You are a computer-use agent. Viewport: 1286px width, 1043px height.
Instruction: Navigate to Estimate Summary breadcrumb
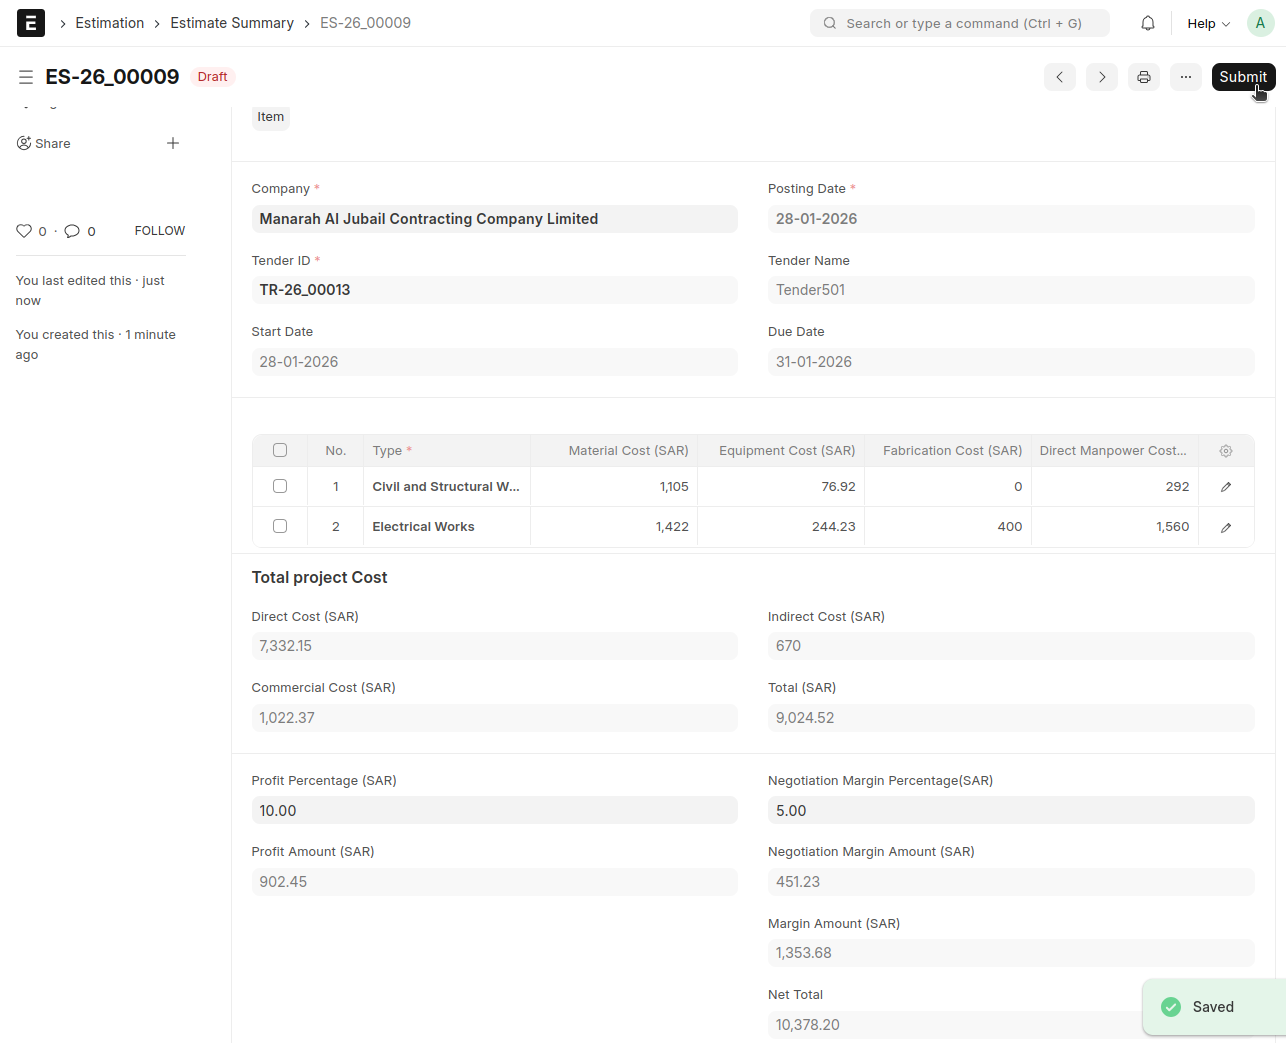point(232,23)
